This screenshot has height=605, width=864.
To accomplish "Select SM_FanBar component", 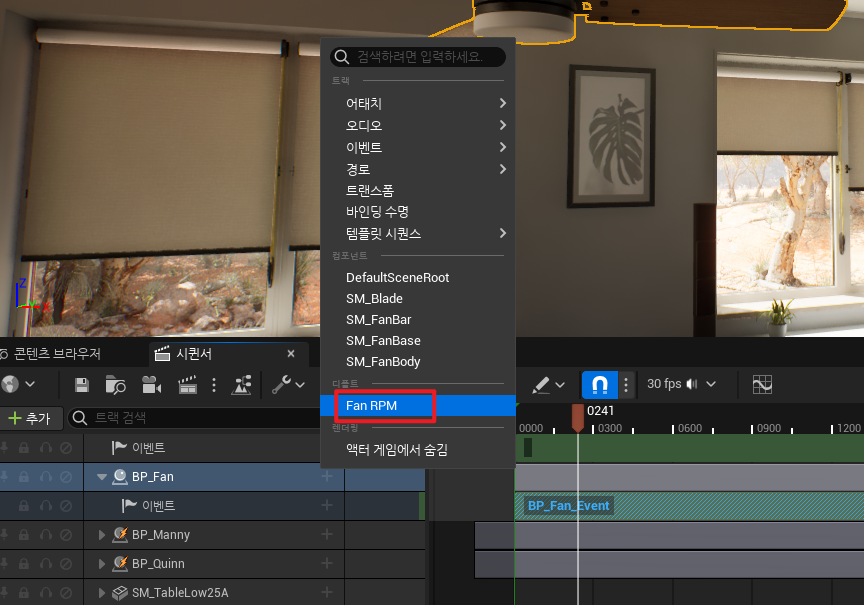I will [x=418, y=319].
